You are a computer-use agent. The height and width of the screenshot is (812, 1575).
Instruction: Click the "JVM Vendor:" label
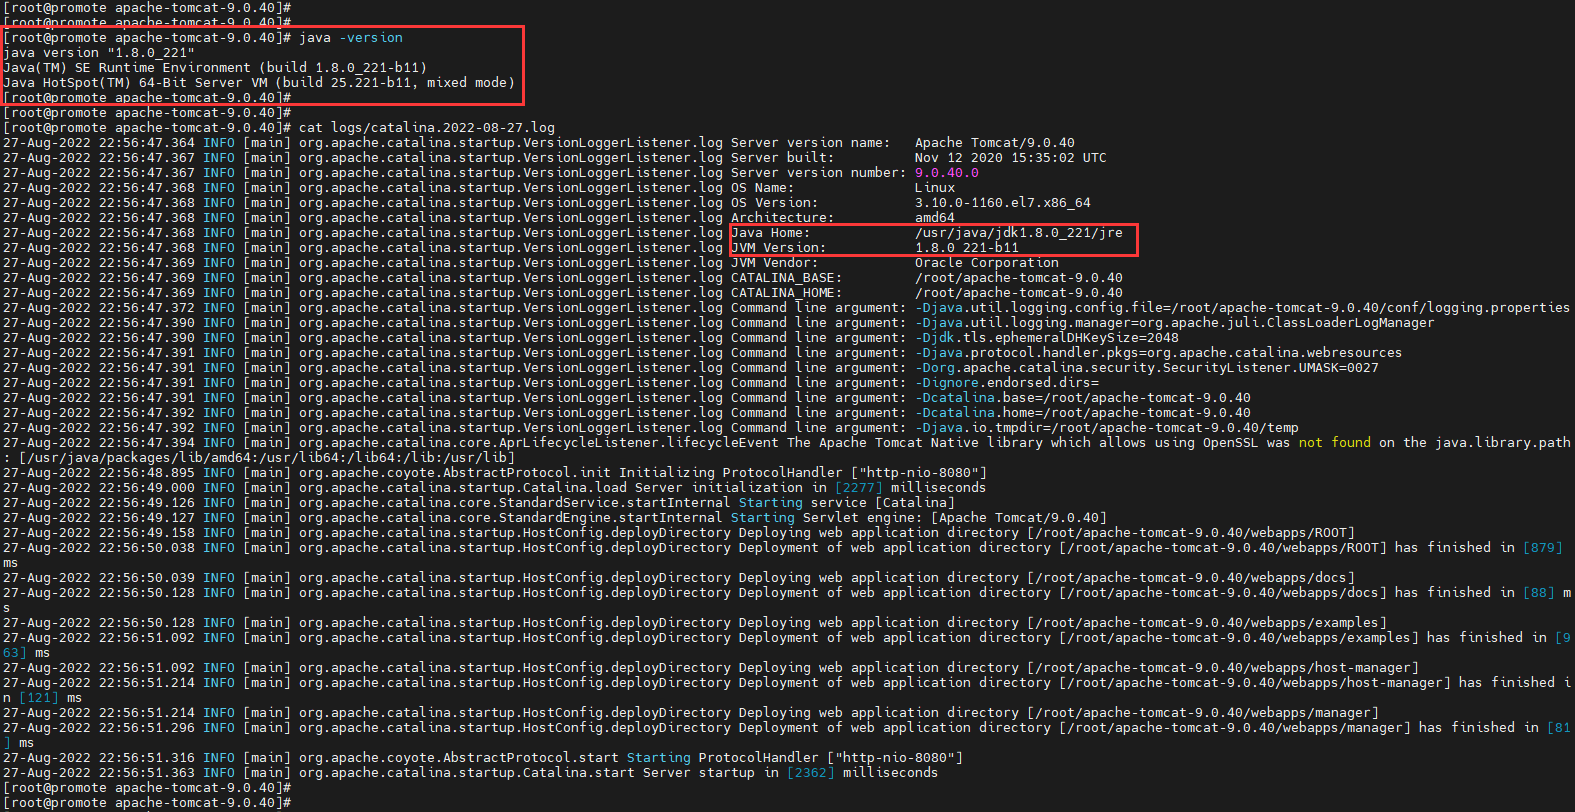(775, 263)
